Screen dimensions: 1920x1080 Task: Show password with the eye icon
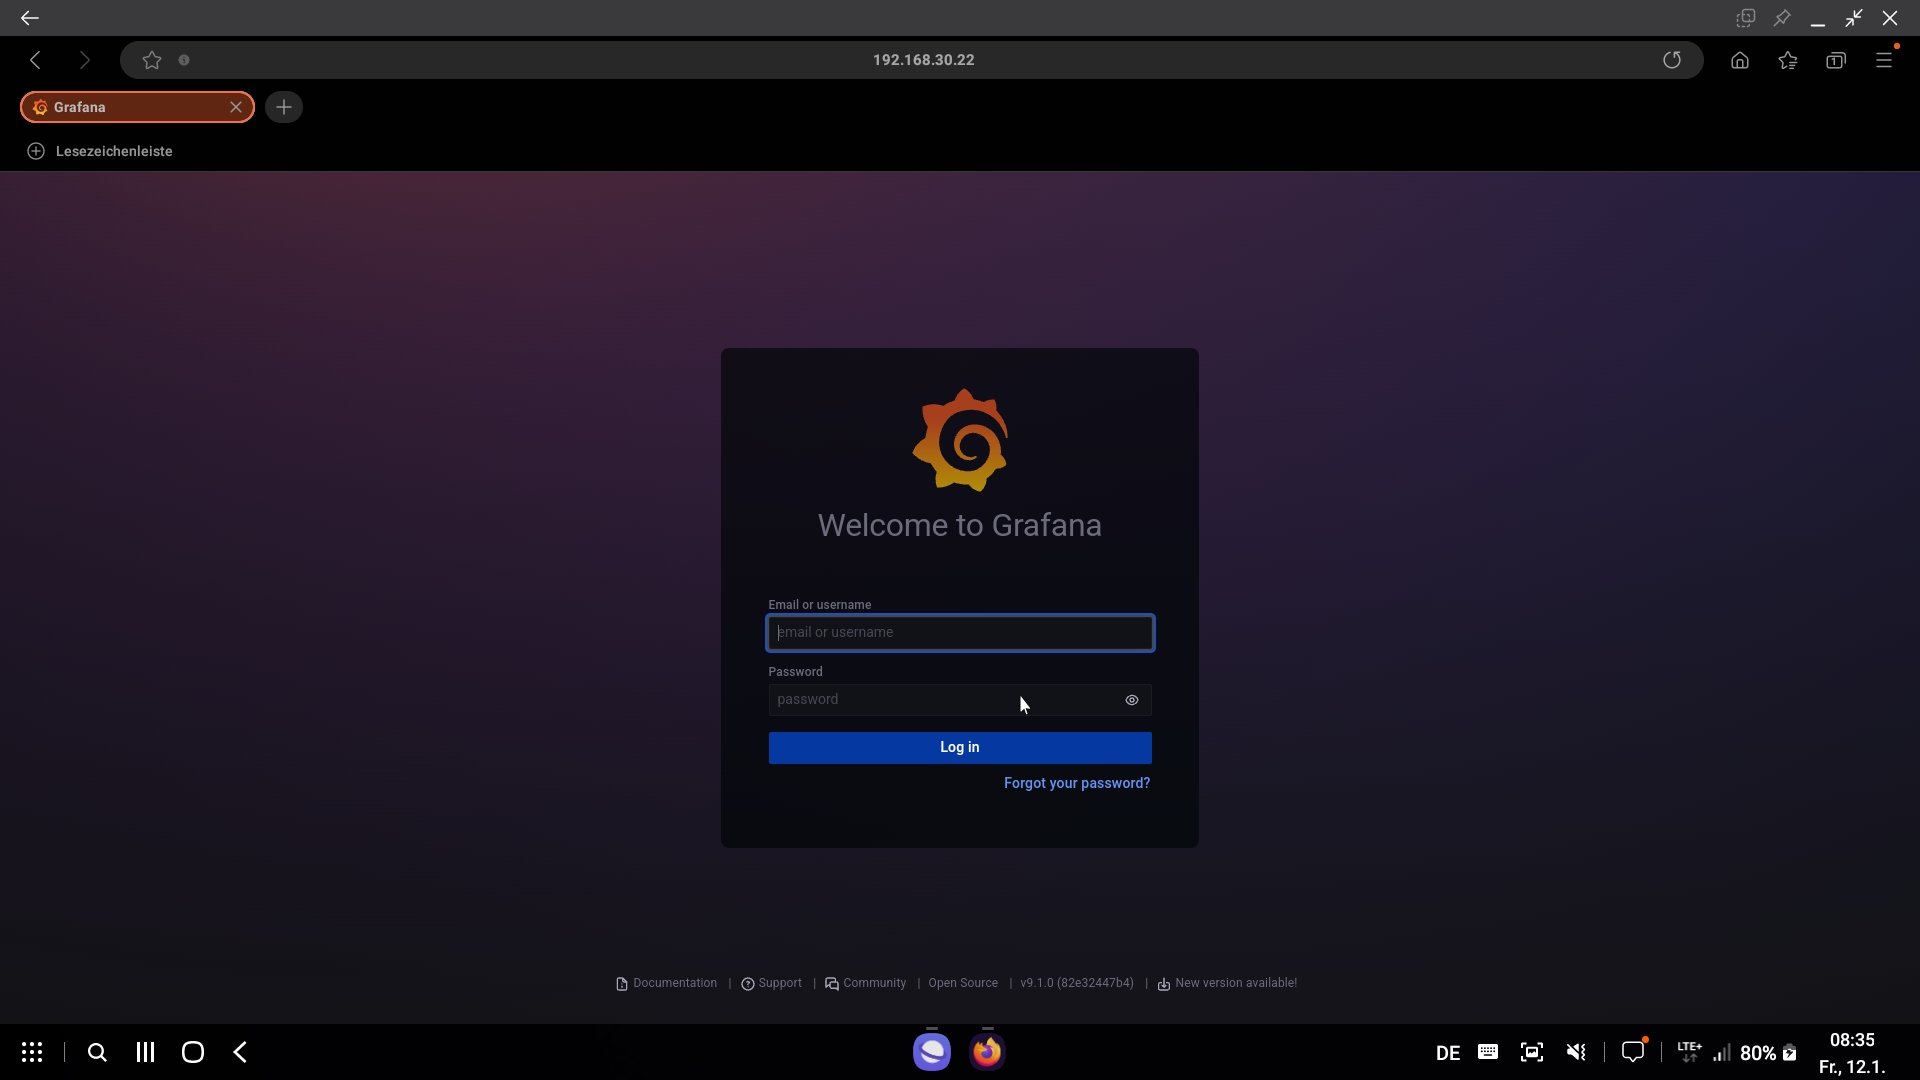1131,700
